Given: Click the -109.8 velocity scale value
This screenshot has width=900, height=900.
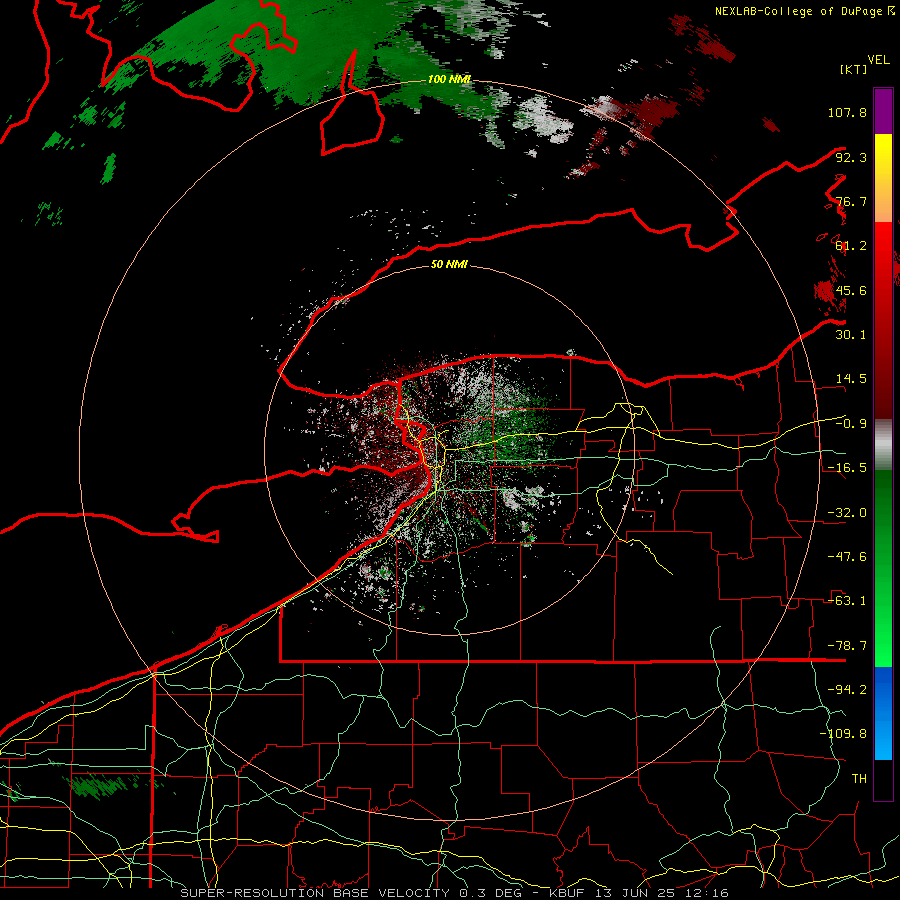Looking at the screenshot, I should pos(843,734).
